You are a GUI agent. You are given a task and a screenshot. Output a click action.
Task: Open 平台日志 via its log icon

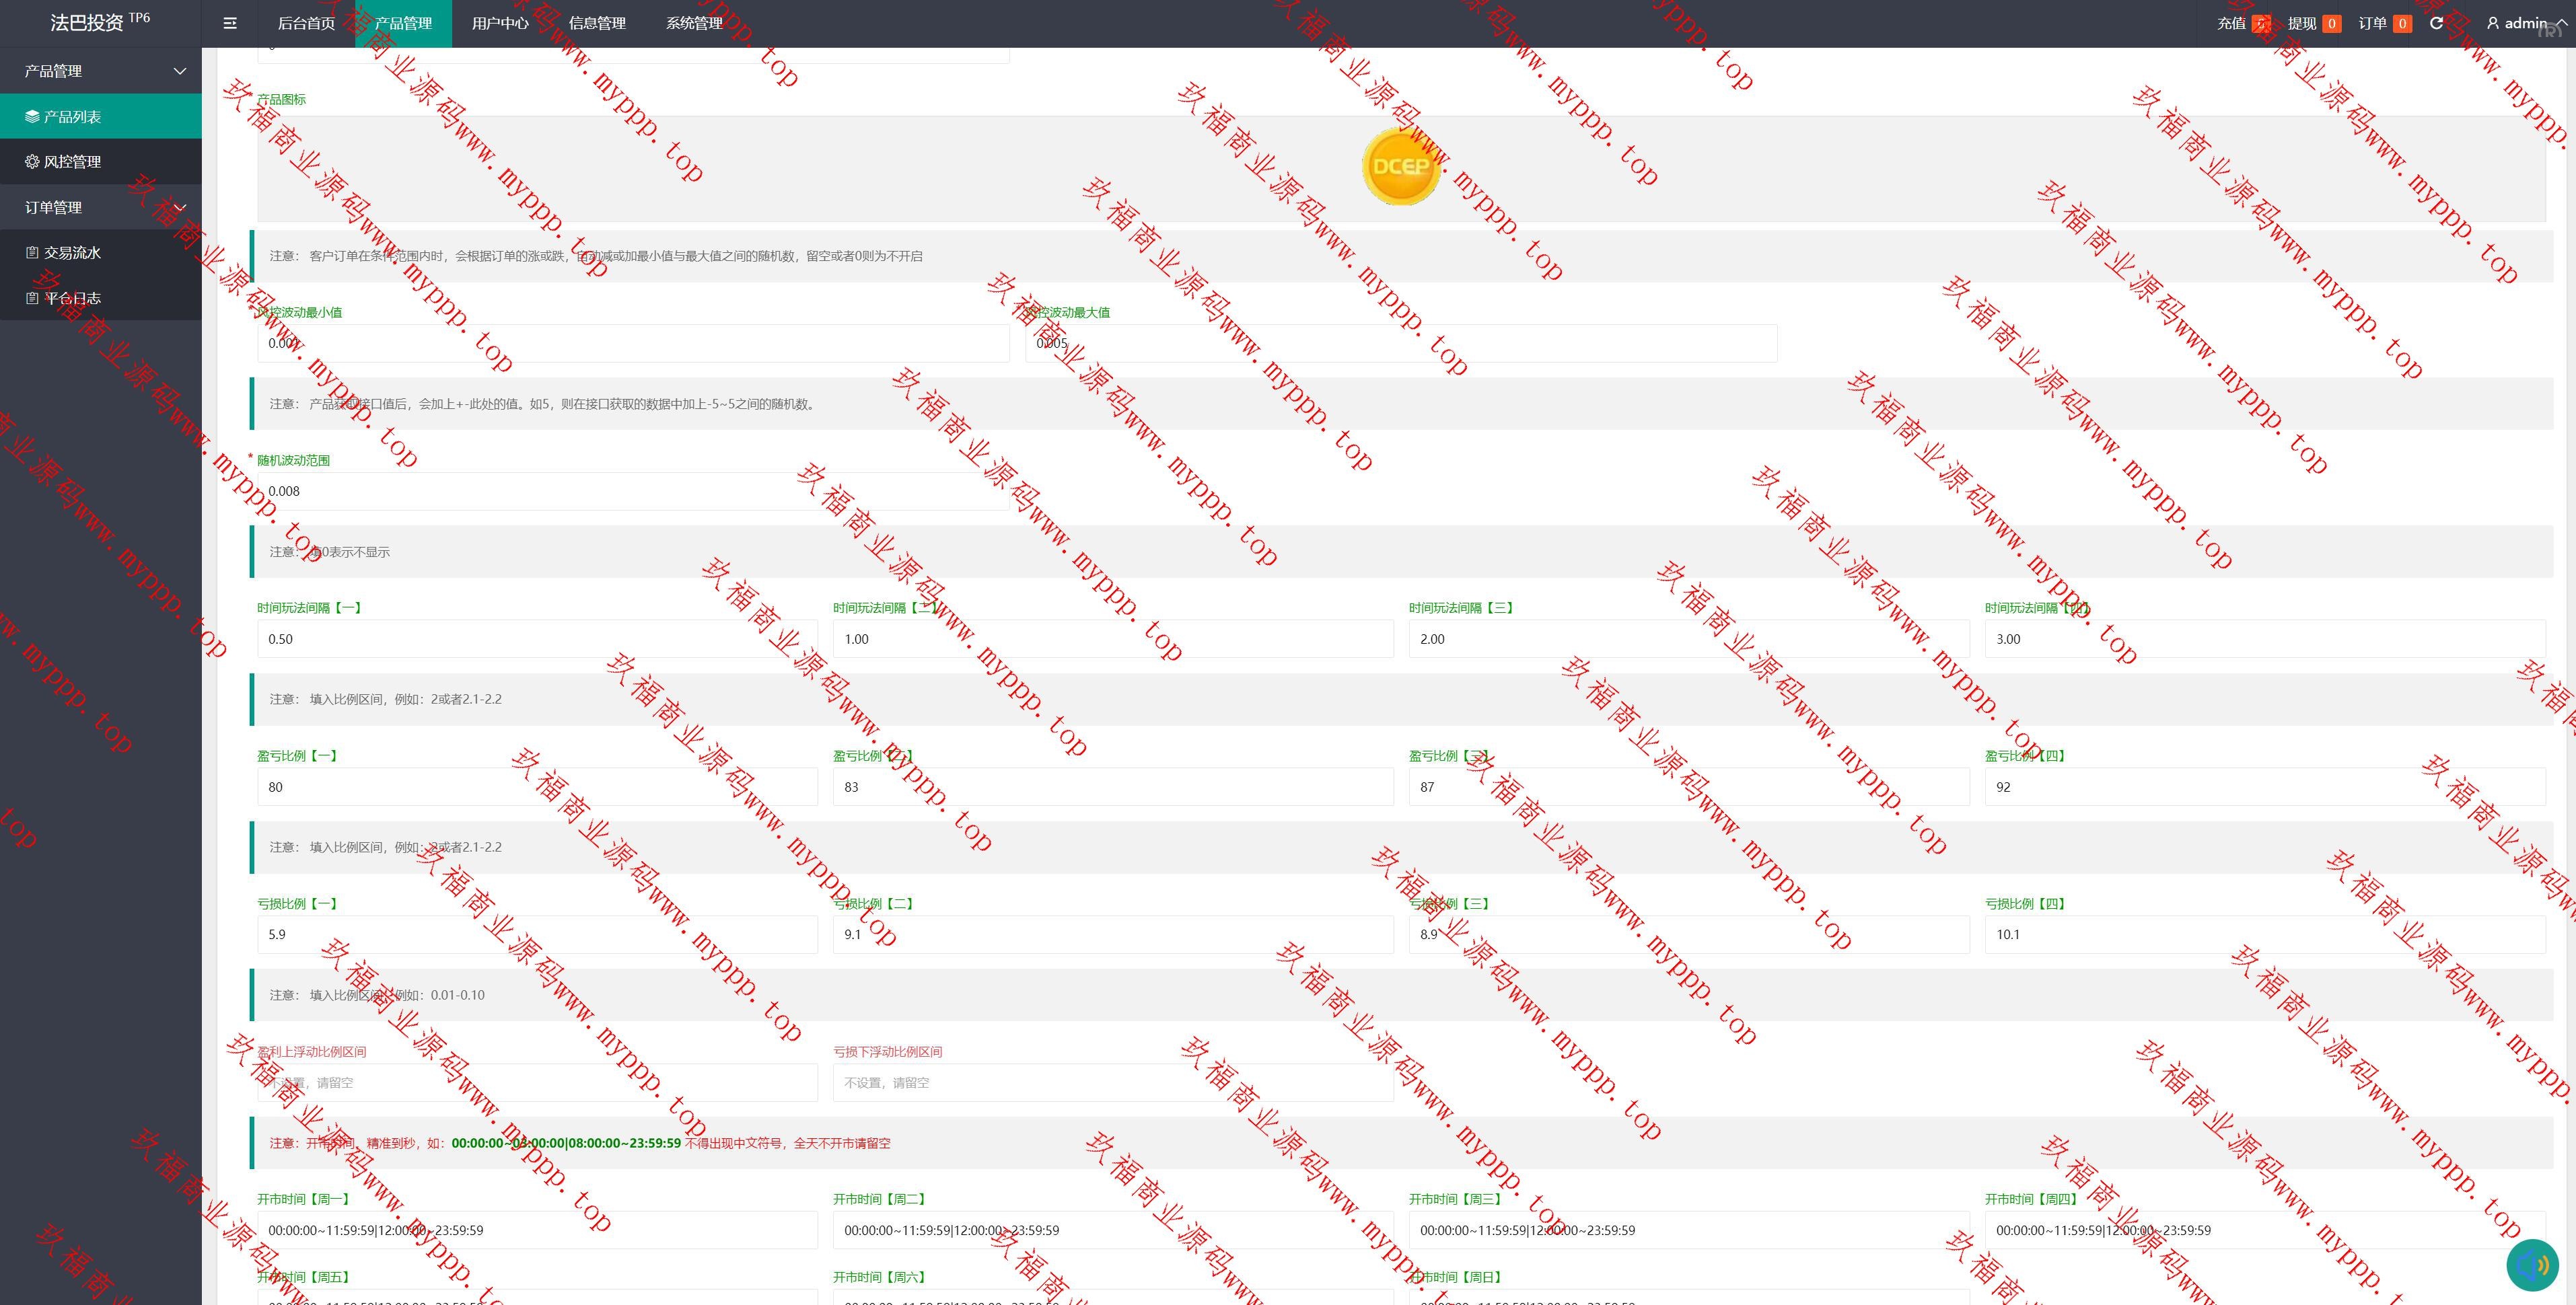(32, 298)
